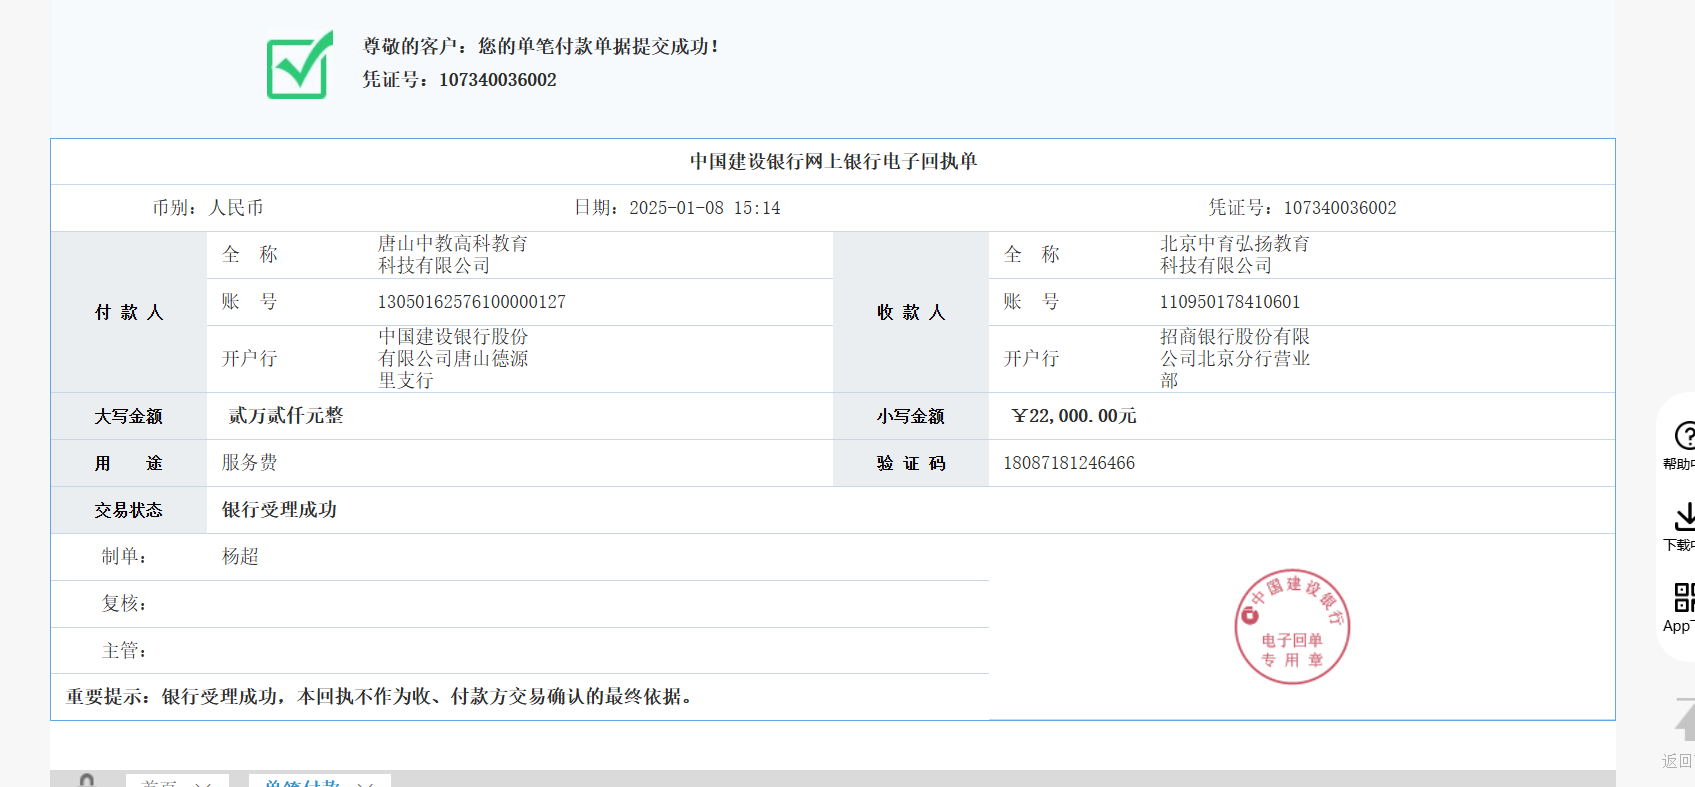Open the download center arrow icon
This screenshot has height=787, width=1695.
1684,517
